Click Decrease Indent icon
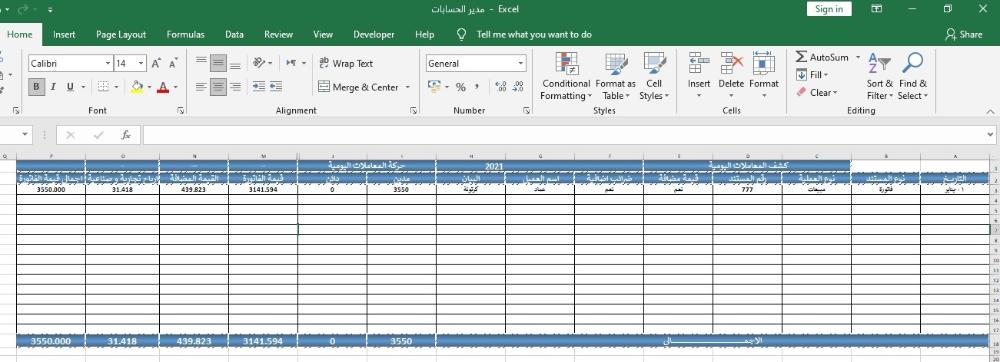Screen dimensions: 1000x362 [x=259, y=87]
